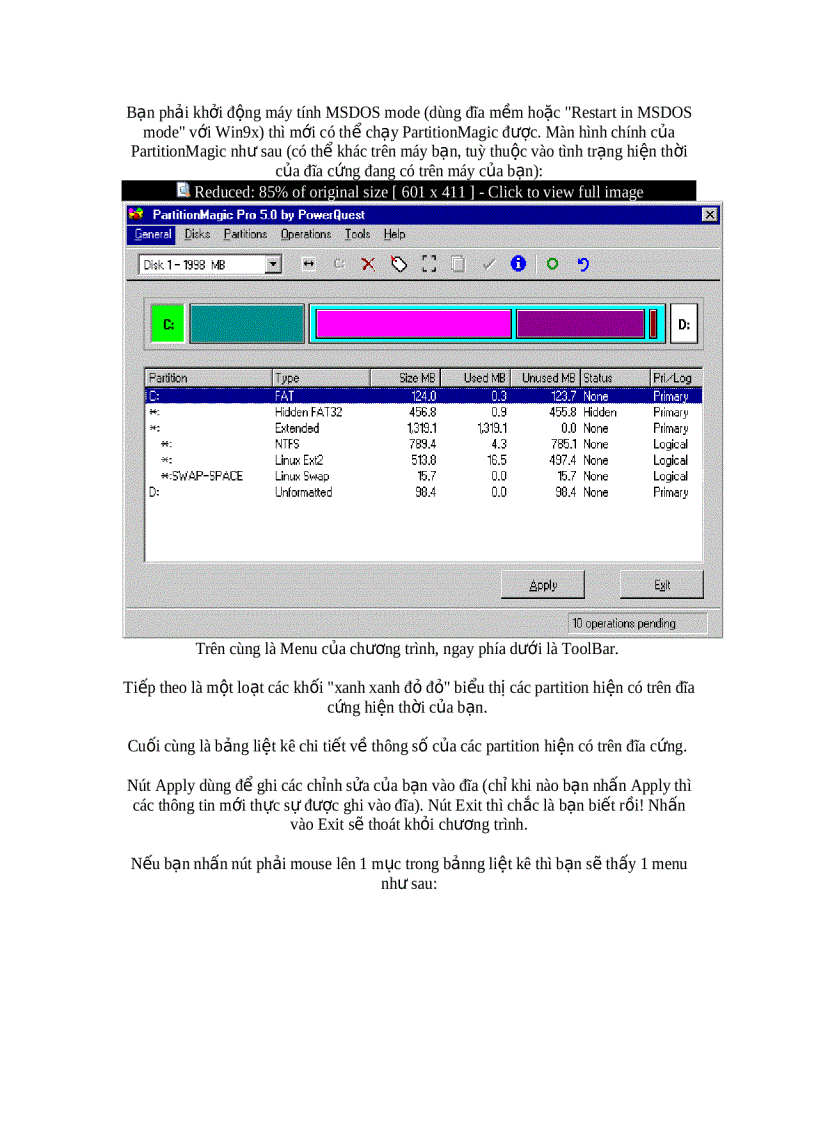The image size is (816, 1123).
Task: Open the Tools menu
Action: pyautogui.click(x=357, y=234)
